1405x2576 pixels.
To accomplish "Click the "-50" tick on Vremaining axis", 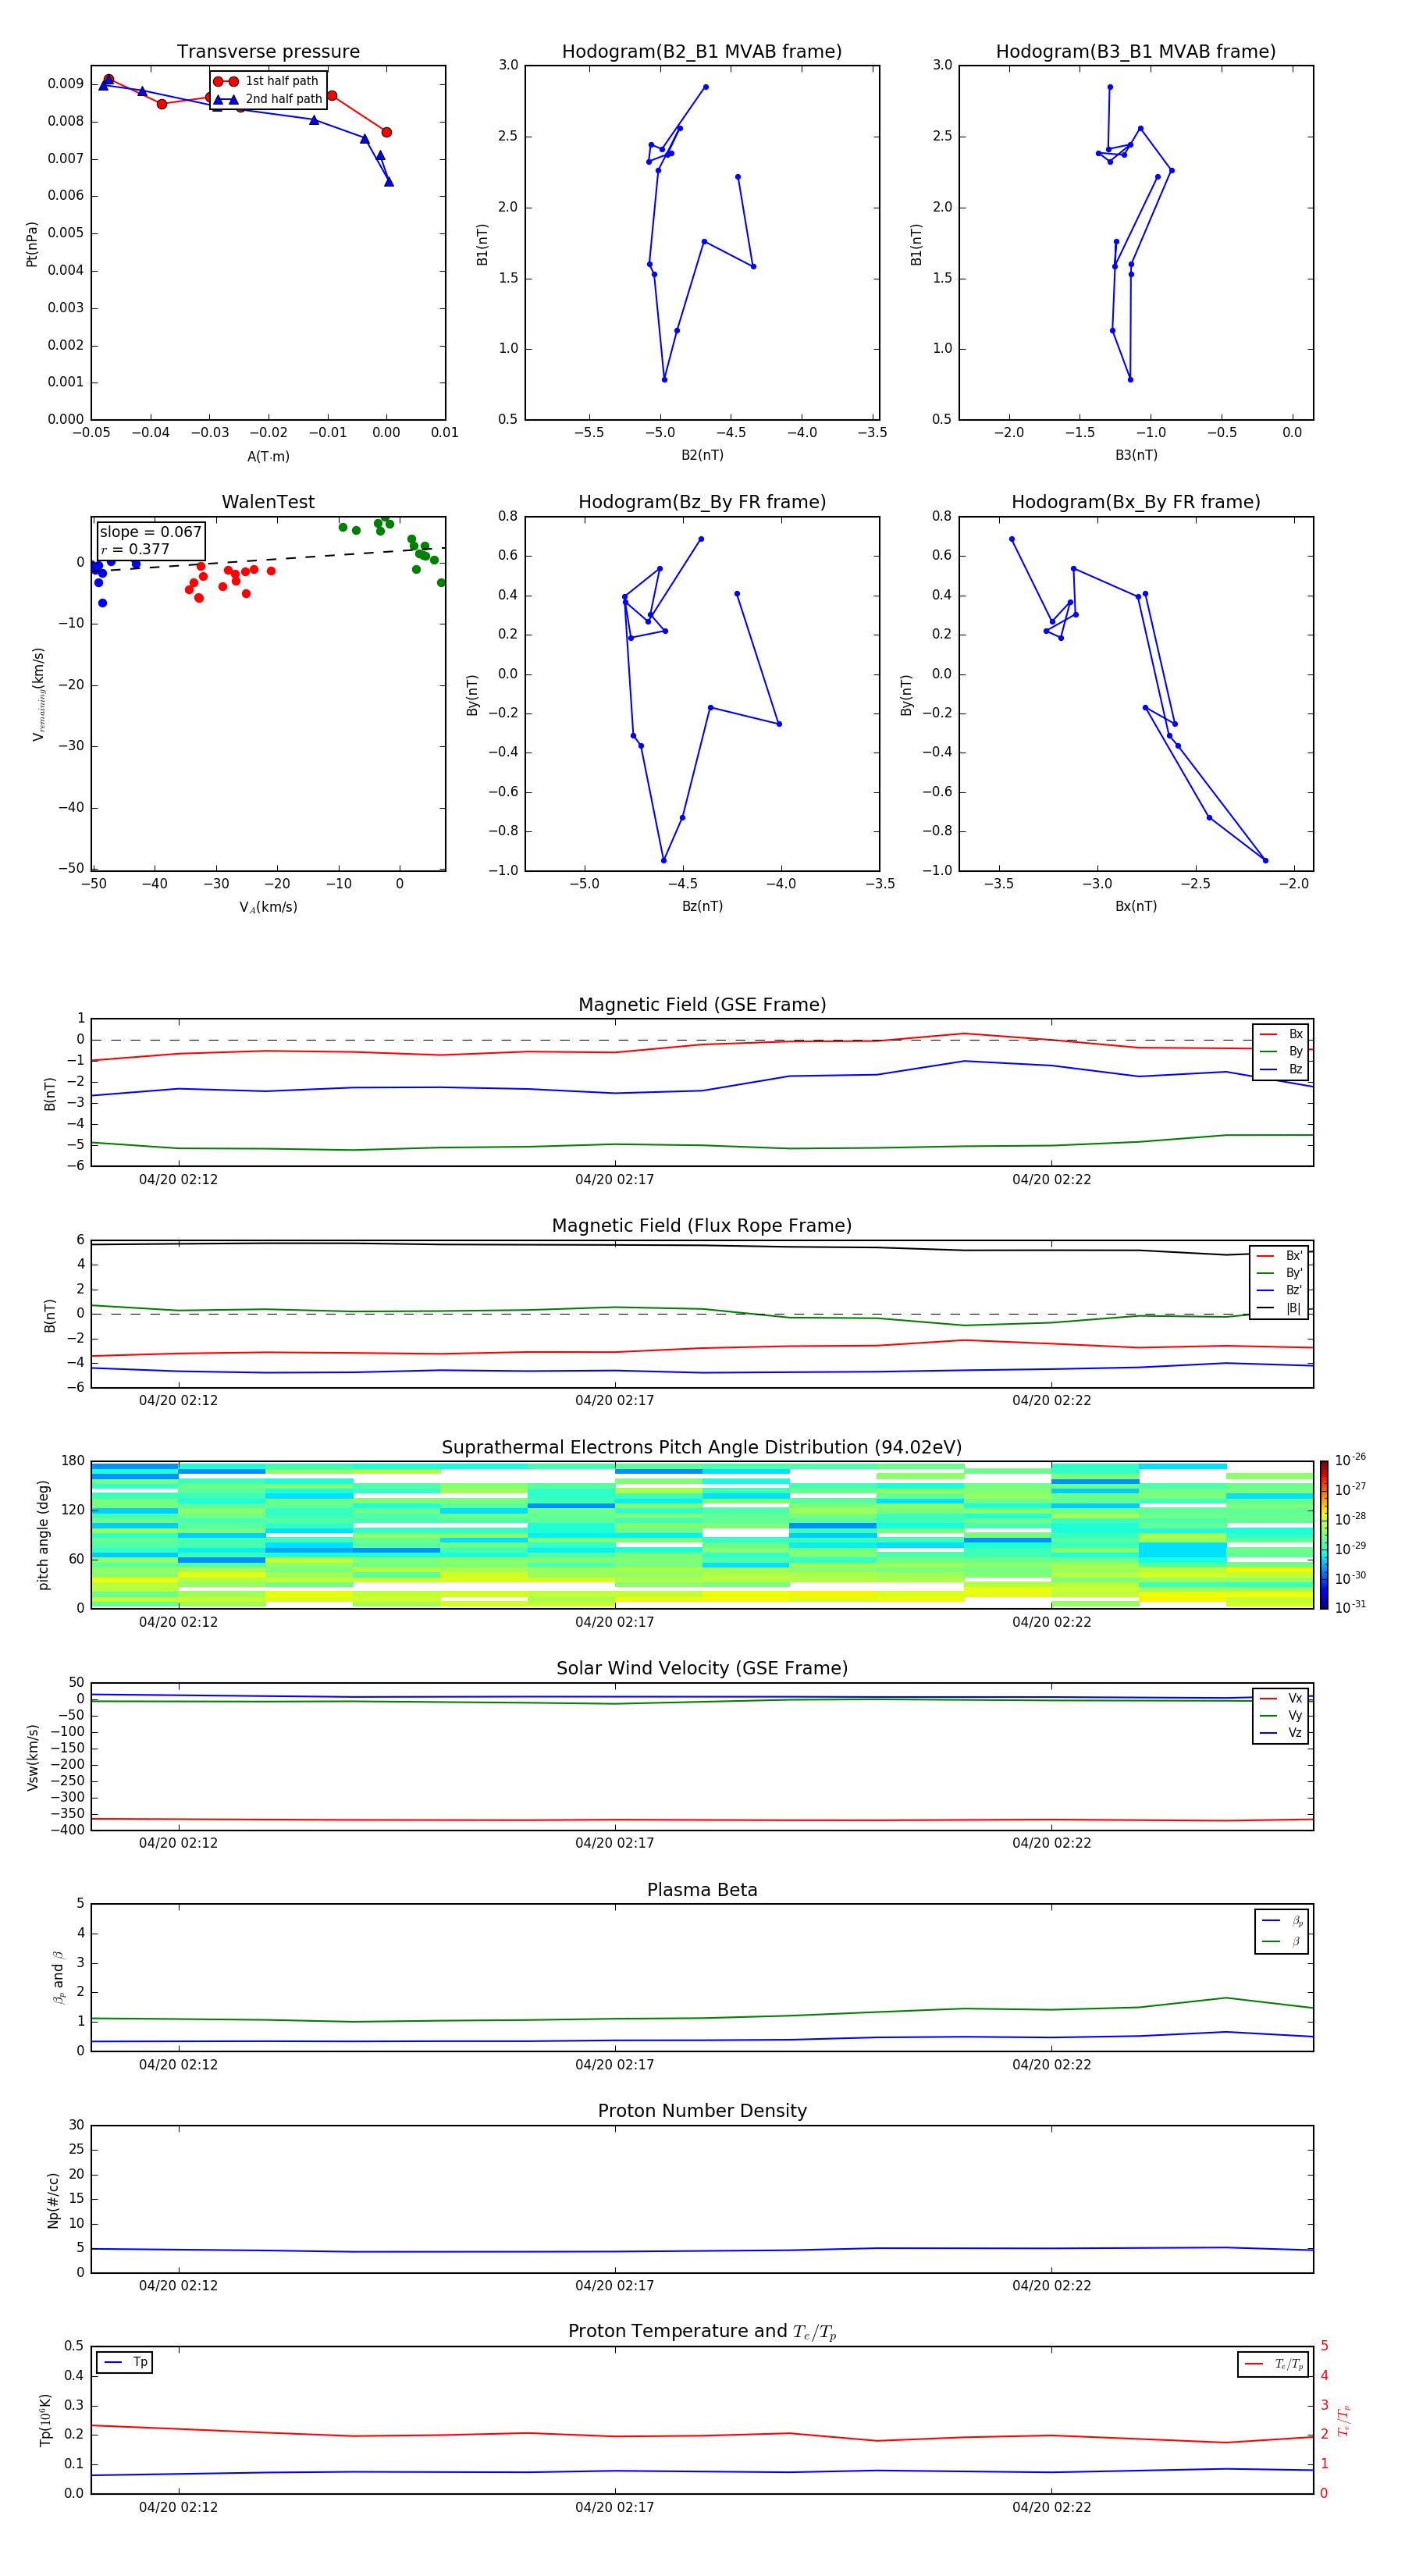I will point(72,869).
